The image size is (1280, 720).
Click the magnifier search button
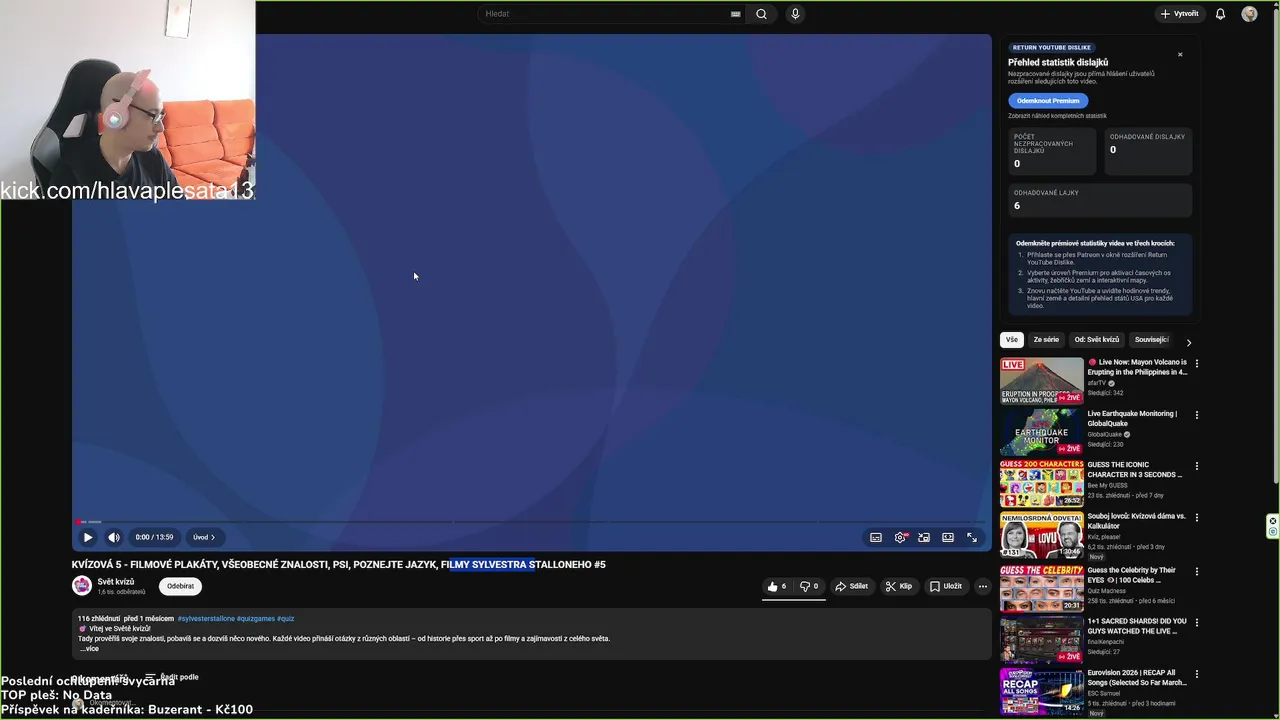[761, 14]
